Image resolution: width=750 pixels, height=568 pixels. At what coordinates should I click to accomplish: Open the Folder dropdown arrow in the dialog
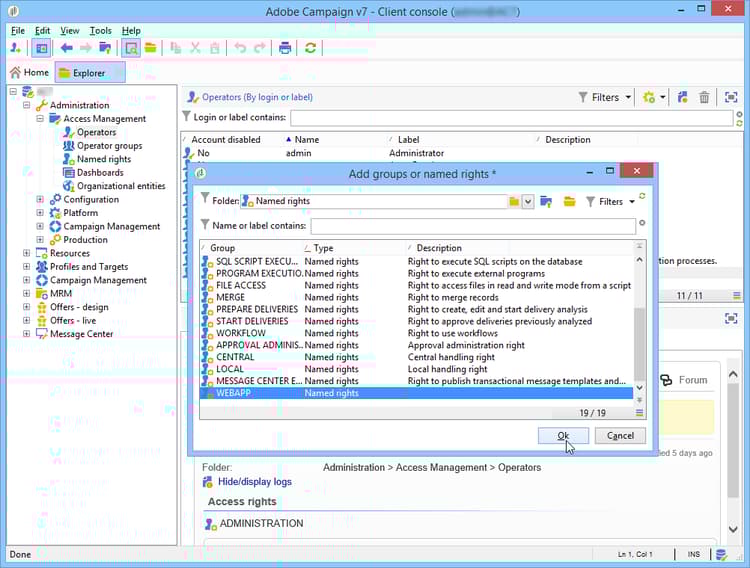pyautogui.click(x=528, y=201)
